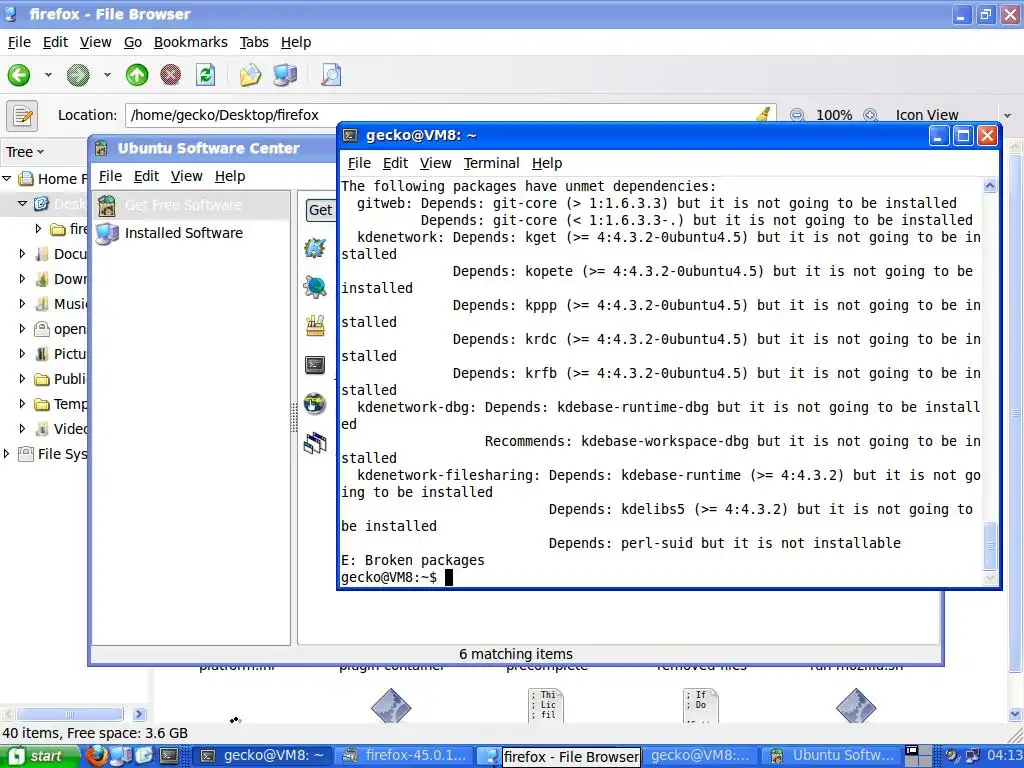The width and height of the screenshot is (1024, 768).
Task: Open the Terminal menu in terminal window
Action: [x=492, y=163]
